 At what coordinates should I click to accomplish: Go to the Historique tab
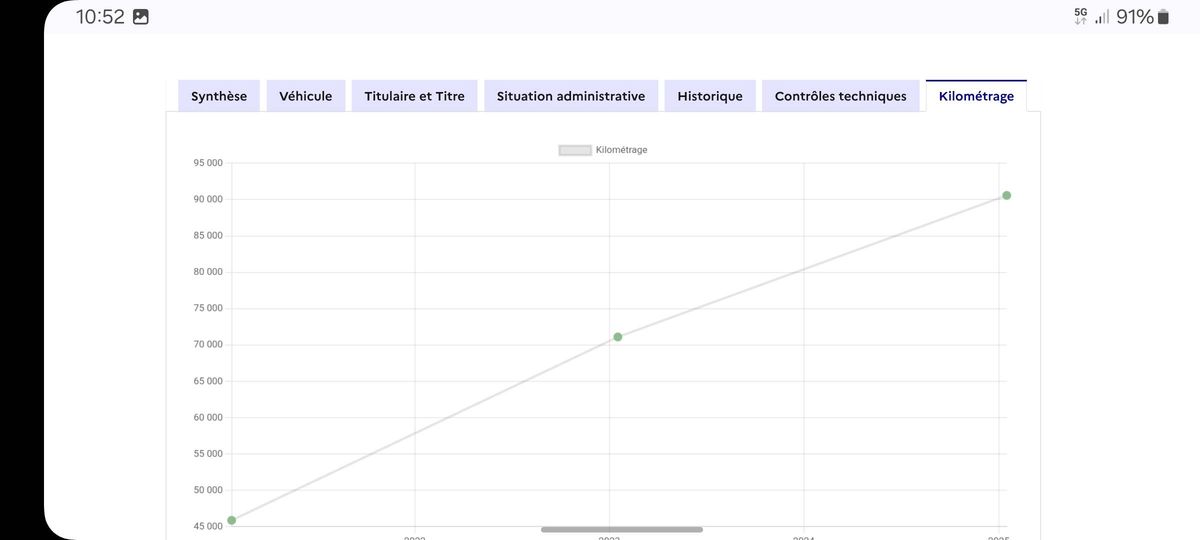710,96
